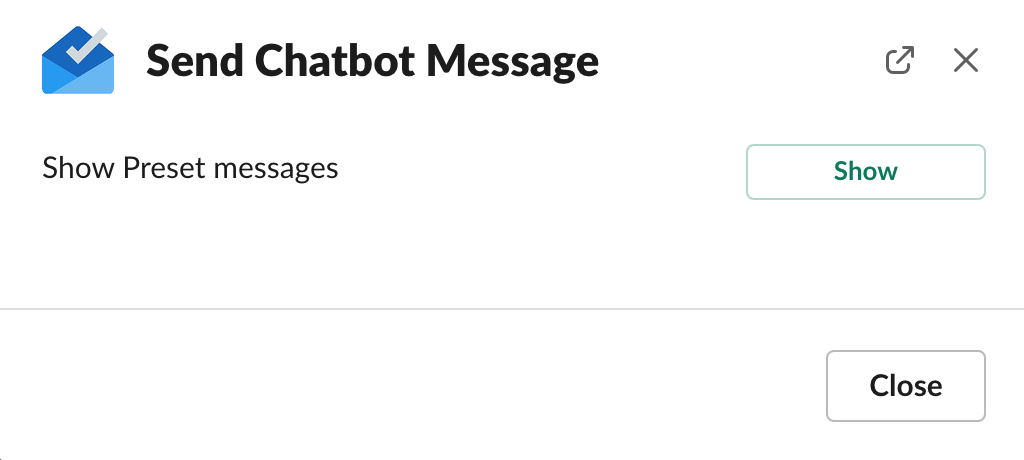
Task: Click the external link arrow icon in header
Action: pyautogui.click(x=899, y=60)
